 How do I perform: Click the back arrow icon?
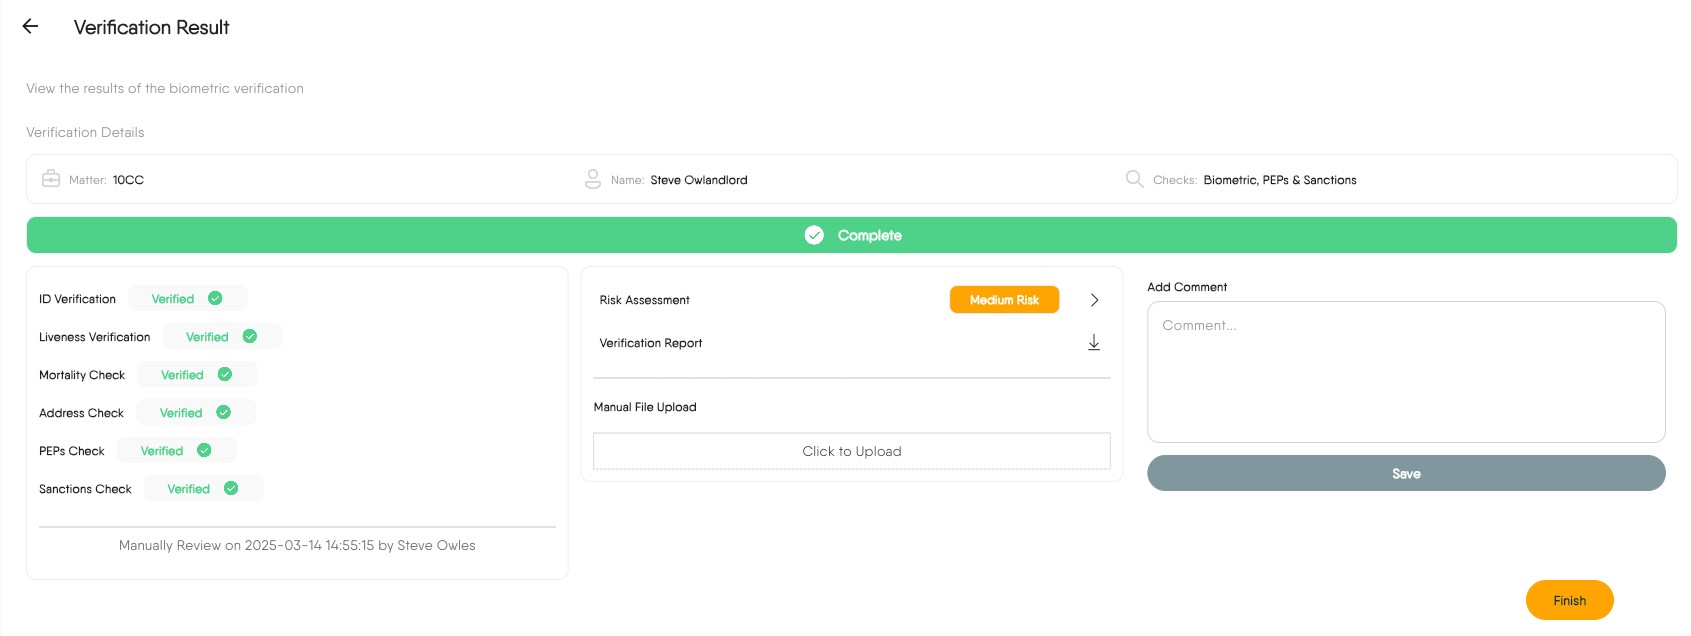(30, 27)
